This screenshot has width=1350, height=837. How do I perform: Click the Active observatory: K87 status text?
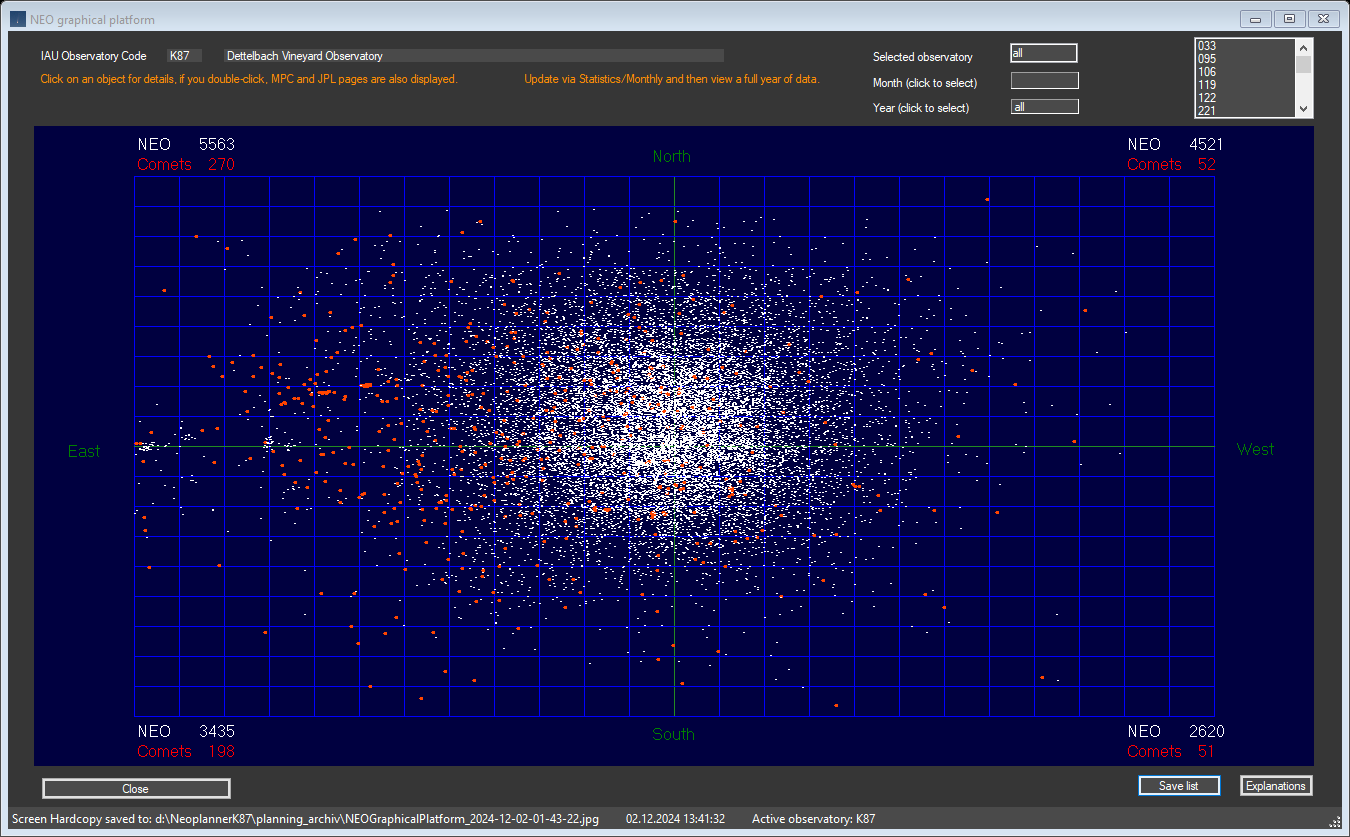point(813,819)
